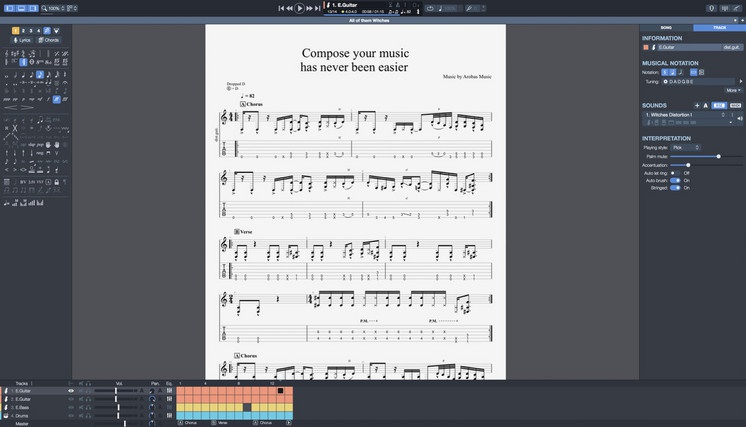Select voice 1

(x=15, y=31)
